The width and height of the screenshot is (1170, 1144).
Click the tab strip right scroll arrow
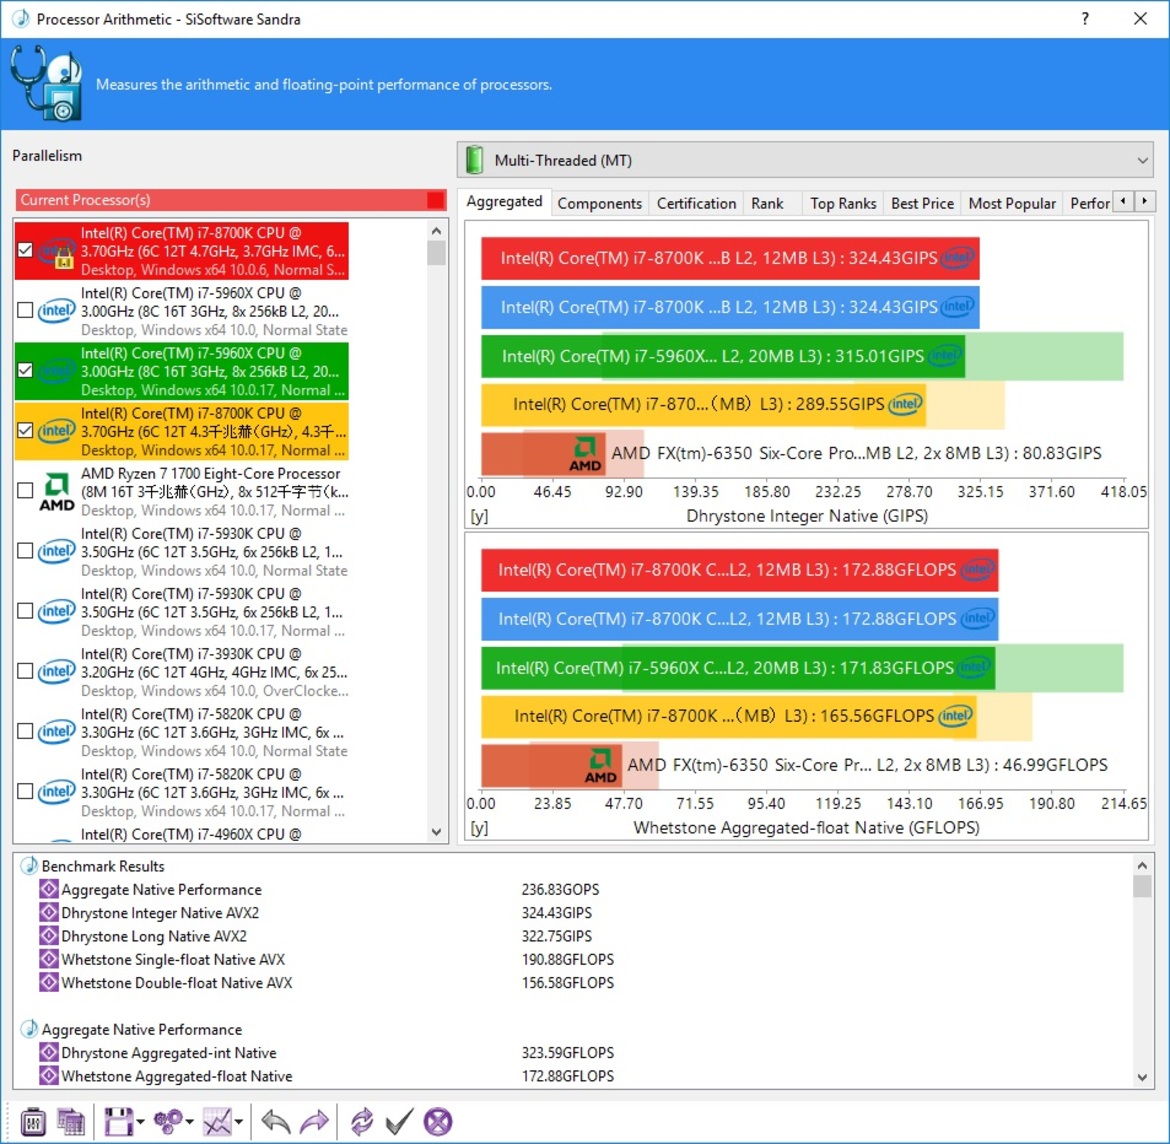pyautogui.click(x=1145, y=201)
